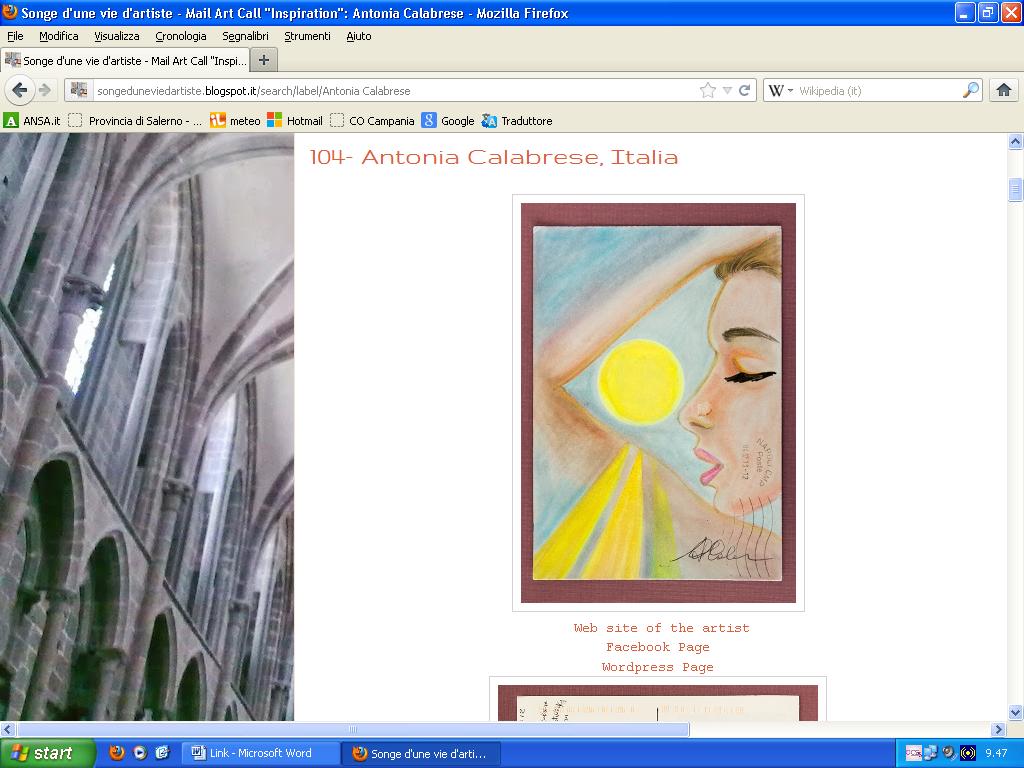Open the Strumenti menu

click(307, 36)
